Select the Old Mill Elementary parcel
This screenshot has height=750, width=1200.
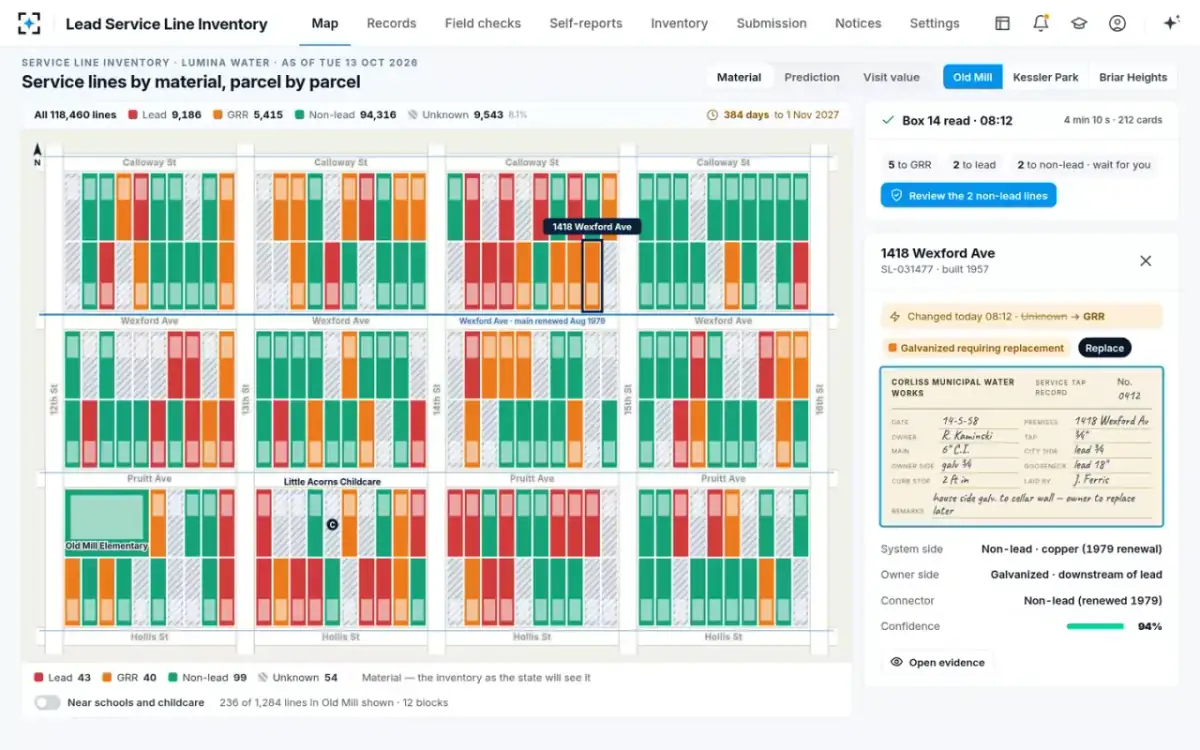106,519
